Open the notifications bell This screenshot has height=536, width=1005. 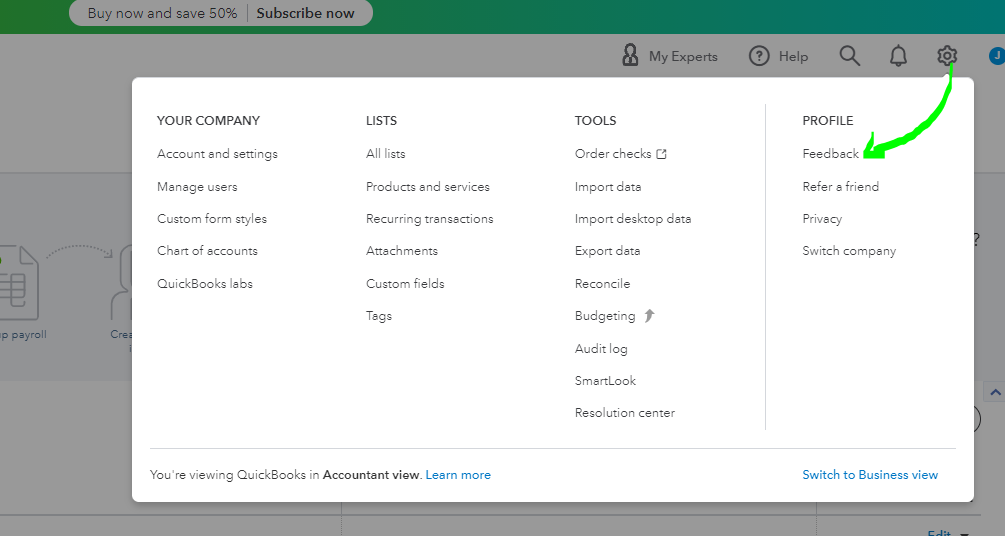click(898, 56)
